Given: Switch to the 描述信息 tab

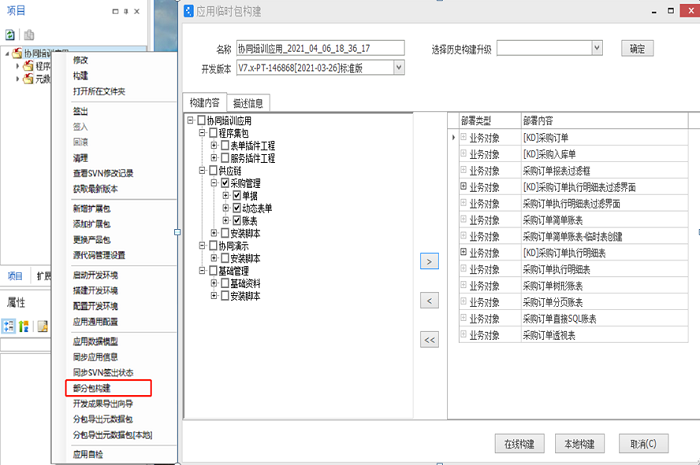Looking at the screenshot, I should coord(248,102).
